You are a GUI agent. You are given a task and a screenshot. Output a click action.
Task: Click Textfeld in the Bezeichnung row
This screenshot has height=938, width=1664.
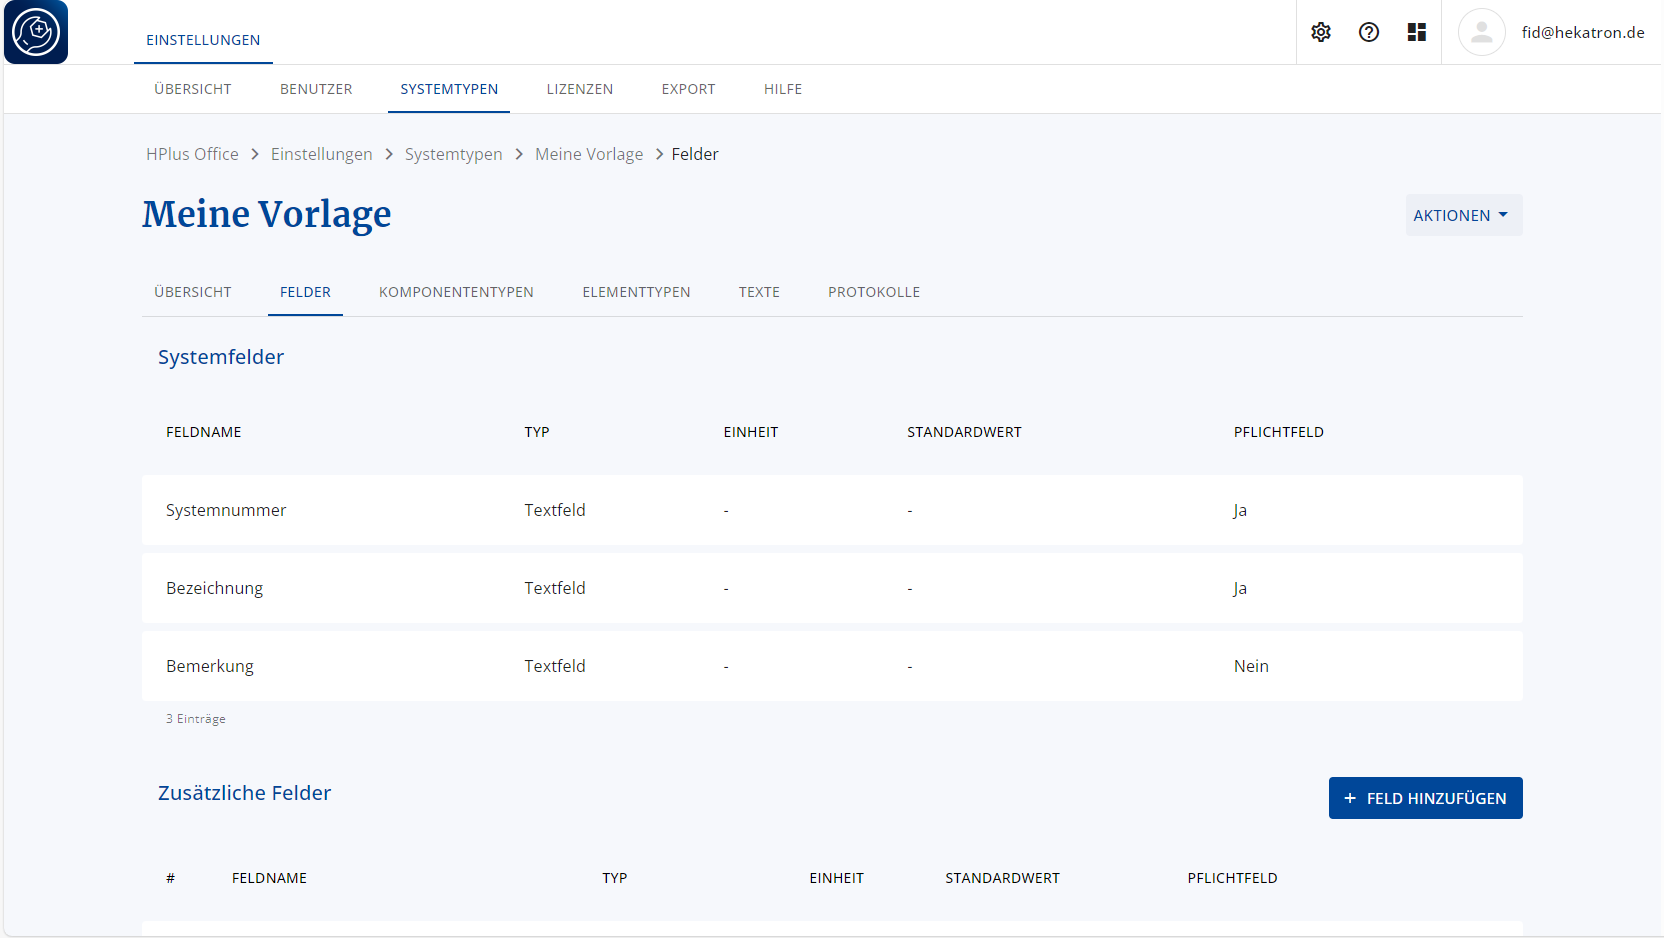point(555,588)
